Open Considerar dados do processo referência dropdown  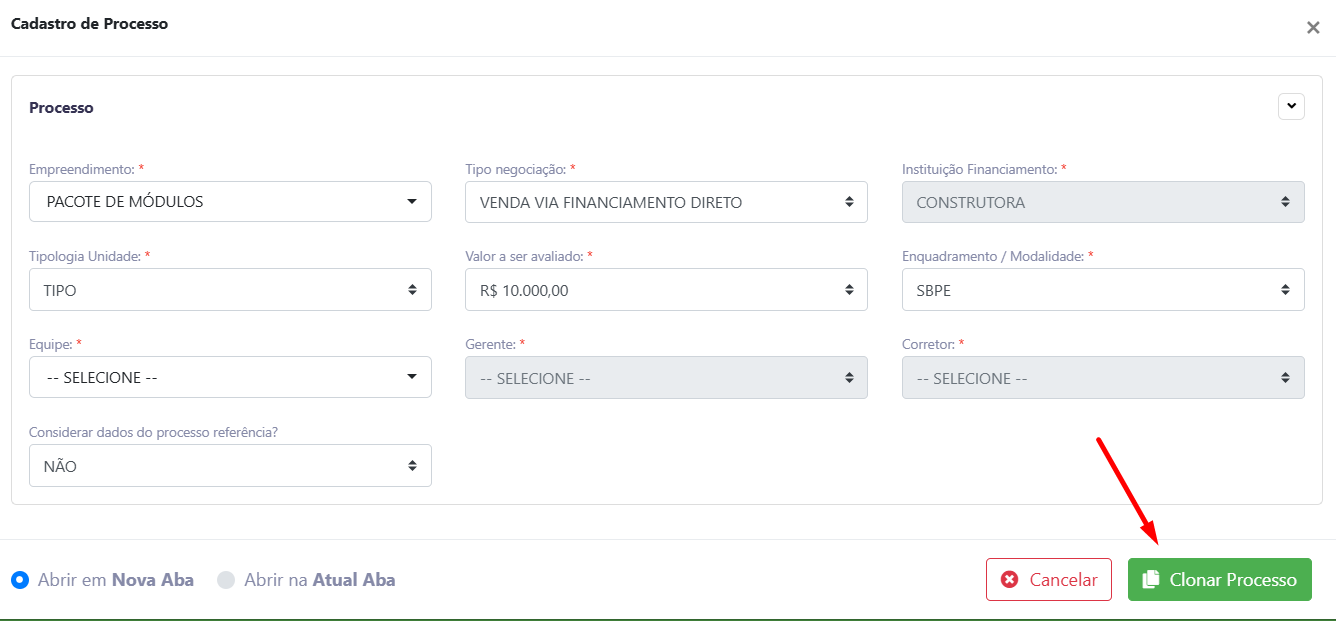230,466
